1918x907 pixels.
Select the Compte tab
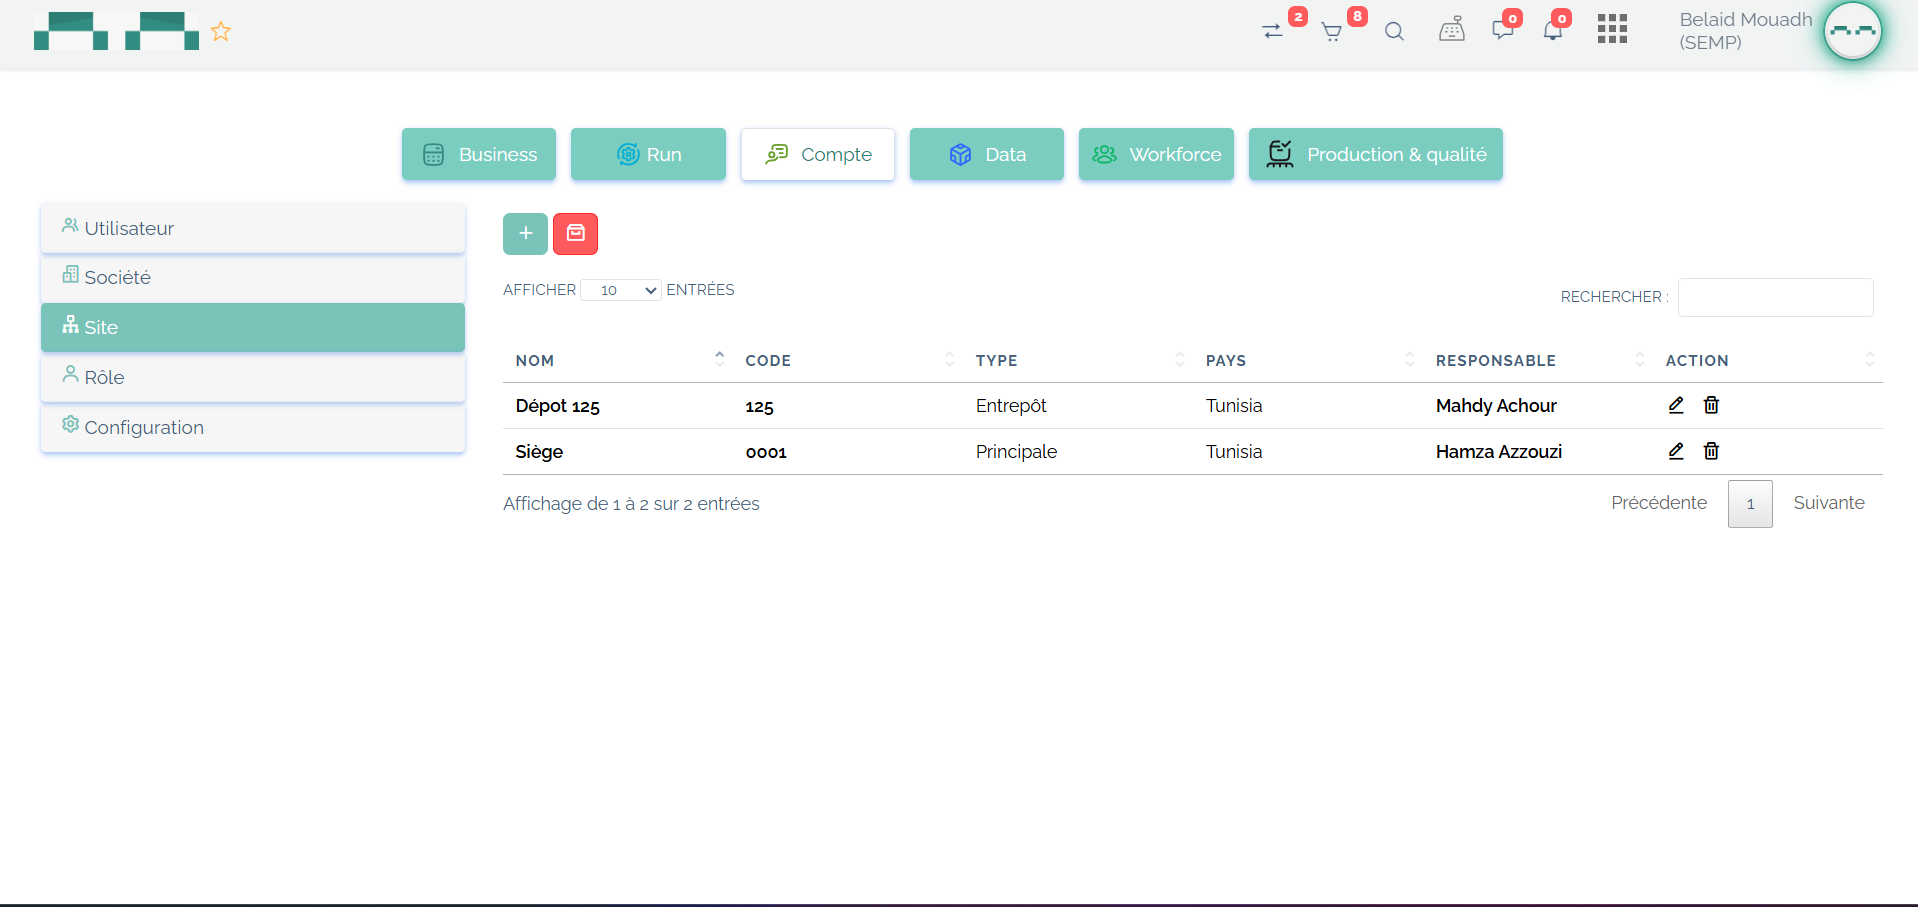click(x=818, y=154)
